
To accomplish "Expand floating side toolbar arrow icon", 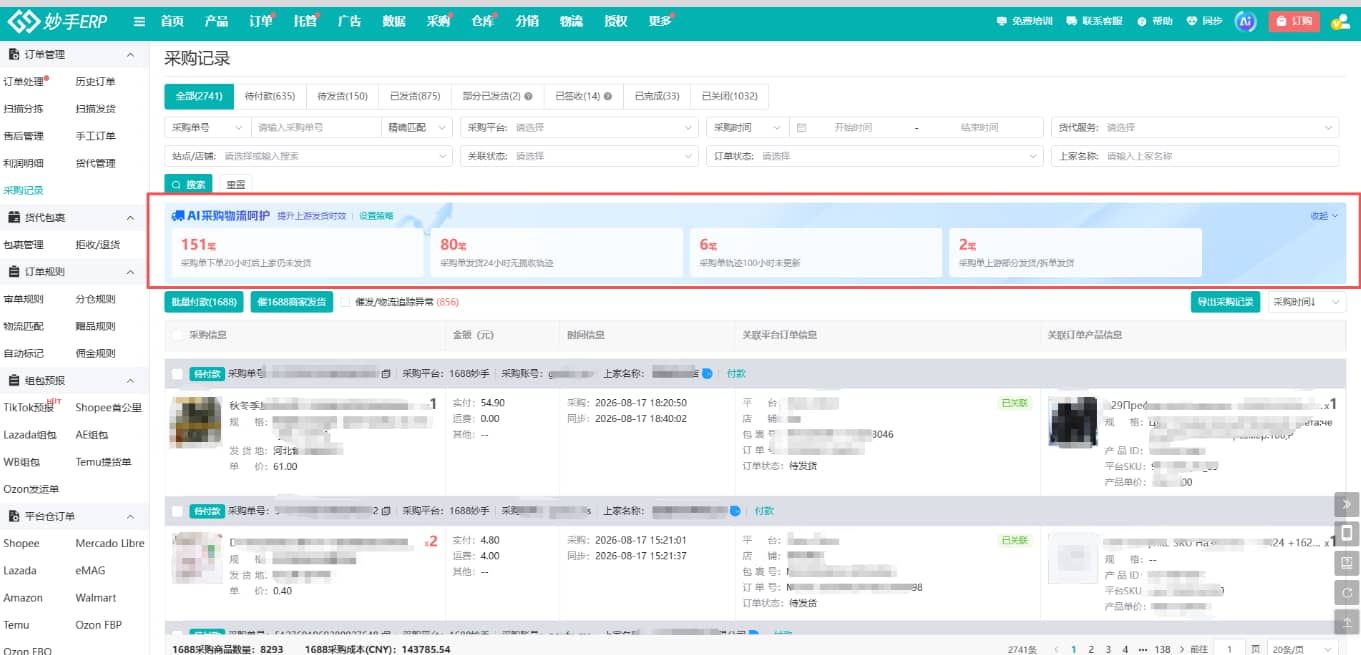I will tap(1347, 504).
